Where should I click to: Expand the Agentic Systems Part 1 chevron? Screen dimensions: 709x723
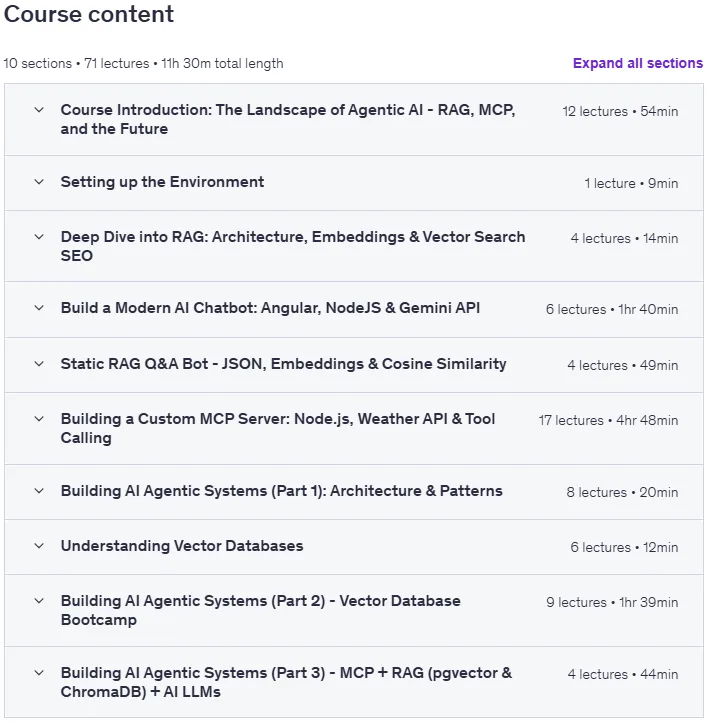(39, 491)
